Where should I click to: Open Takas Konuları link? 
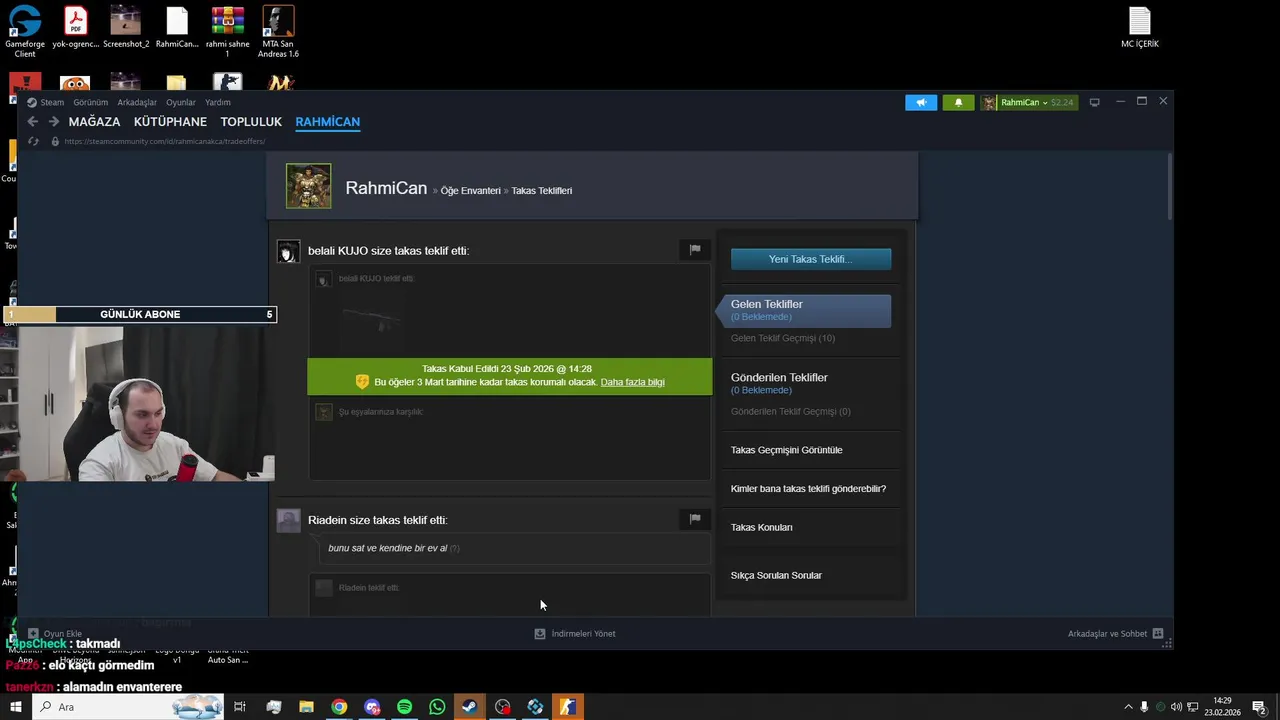[x=761, y=527]
